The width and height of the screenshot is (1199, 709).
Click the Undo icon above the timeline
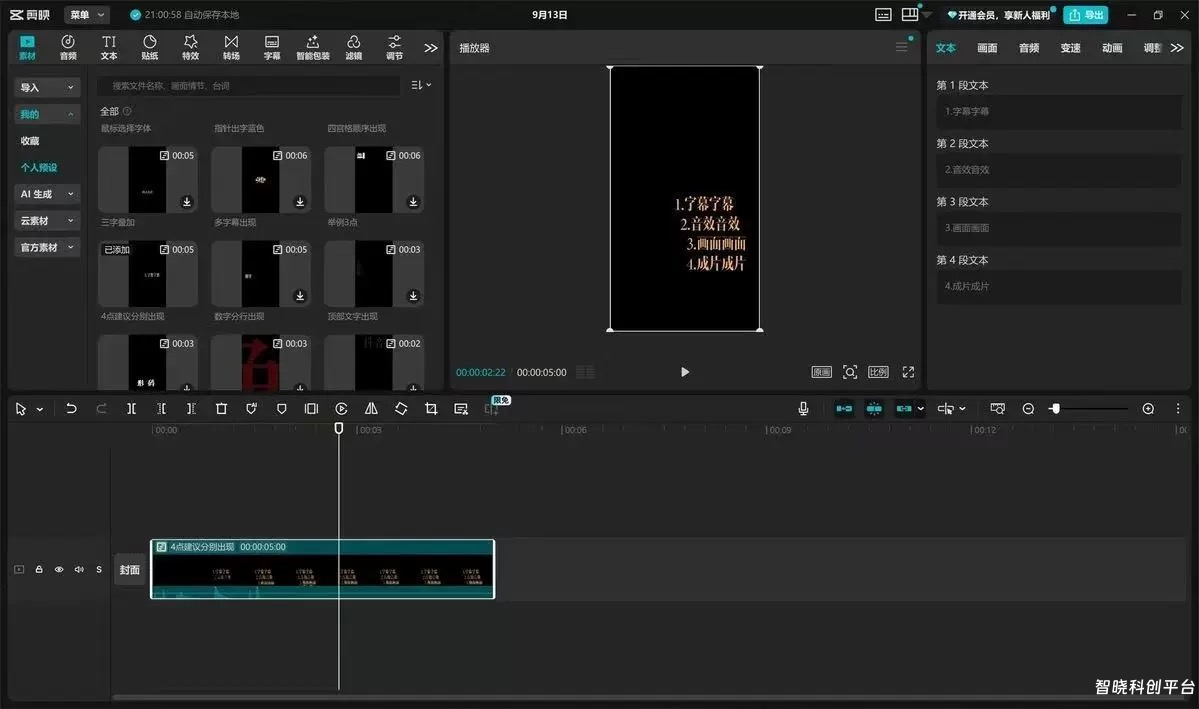pos(69,408)
